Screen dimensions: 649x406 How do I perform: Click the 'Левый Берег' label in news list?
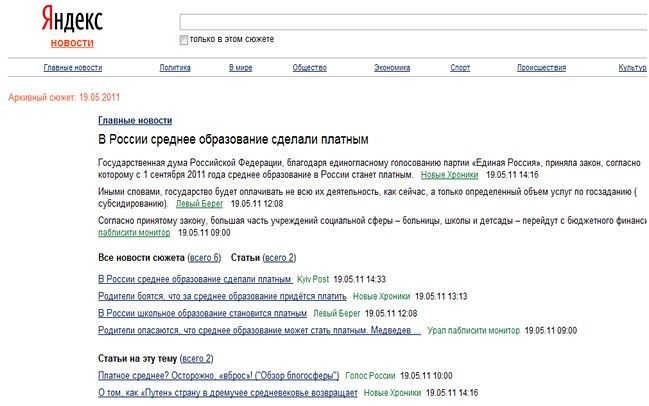[x=337, y=313]
